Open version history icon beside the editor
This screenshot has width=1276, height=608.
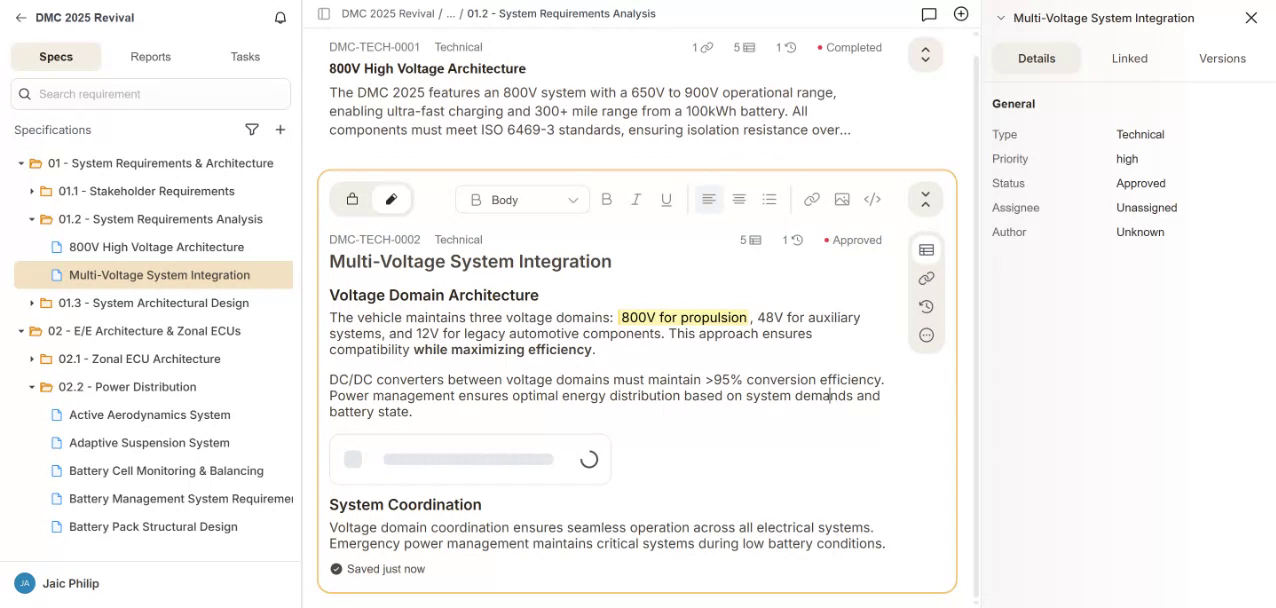pyautogui.click(x=926, y=307)
